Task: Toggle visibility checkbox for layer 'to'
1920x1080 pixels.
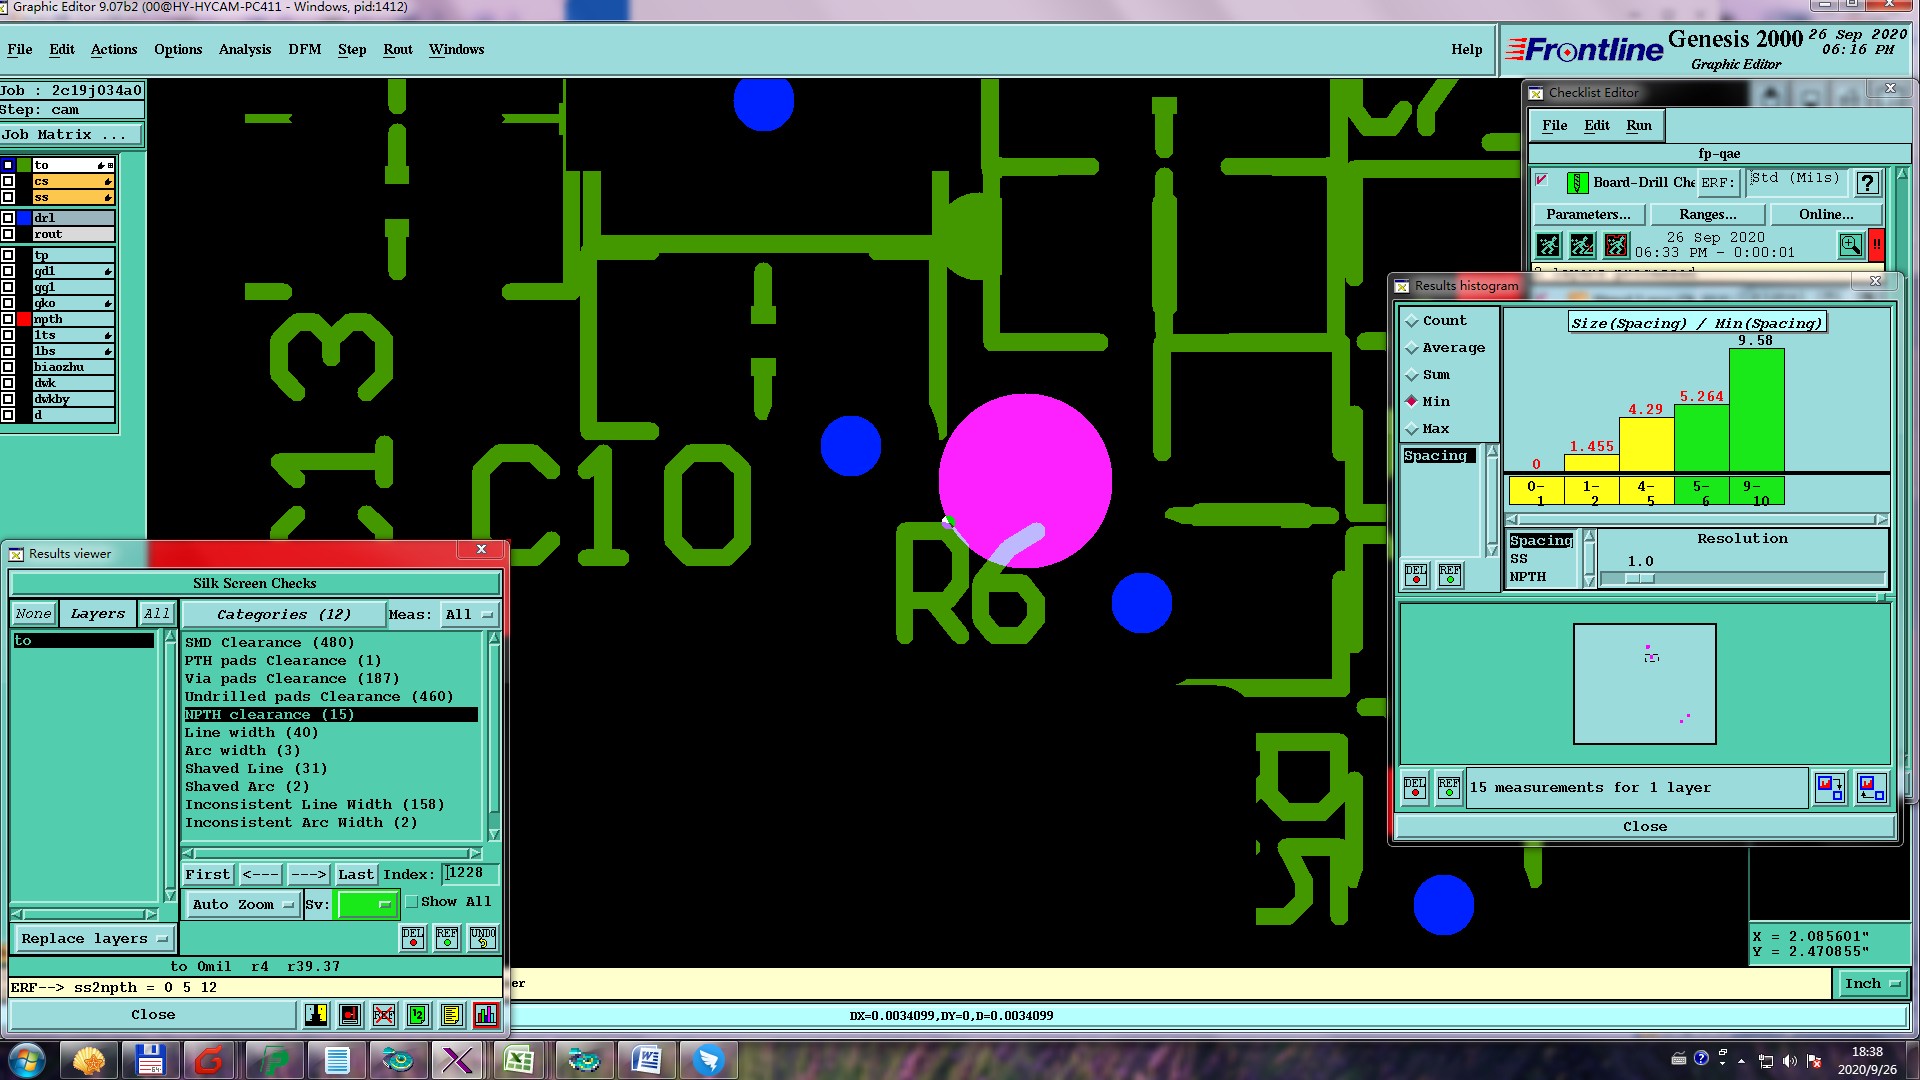Action: pos(8,165)
